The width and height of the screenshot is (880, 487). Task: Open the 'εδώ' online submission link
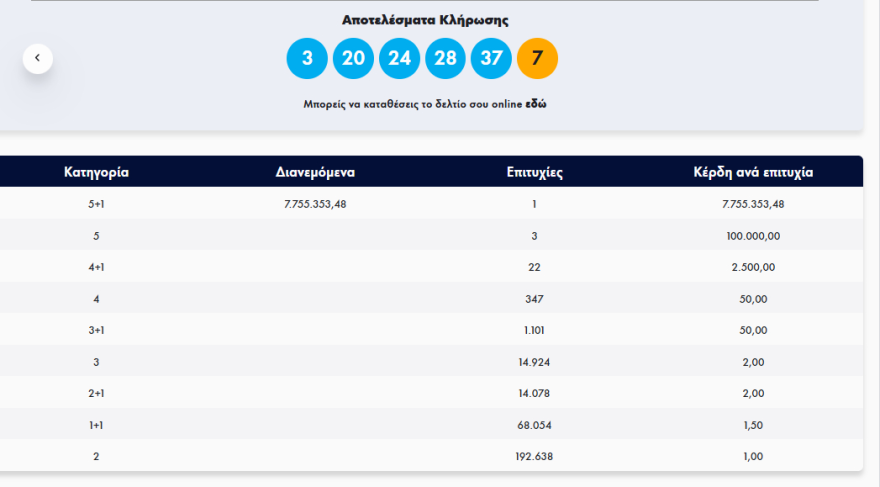tap(536, 104)
